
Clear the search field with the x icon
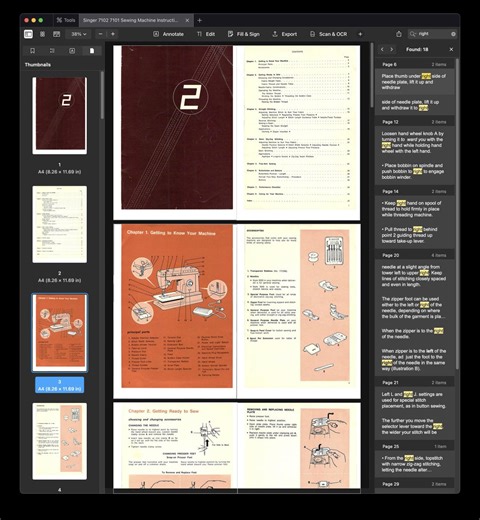(x=453, y=34)
